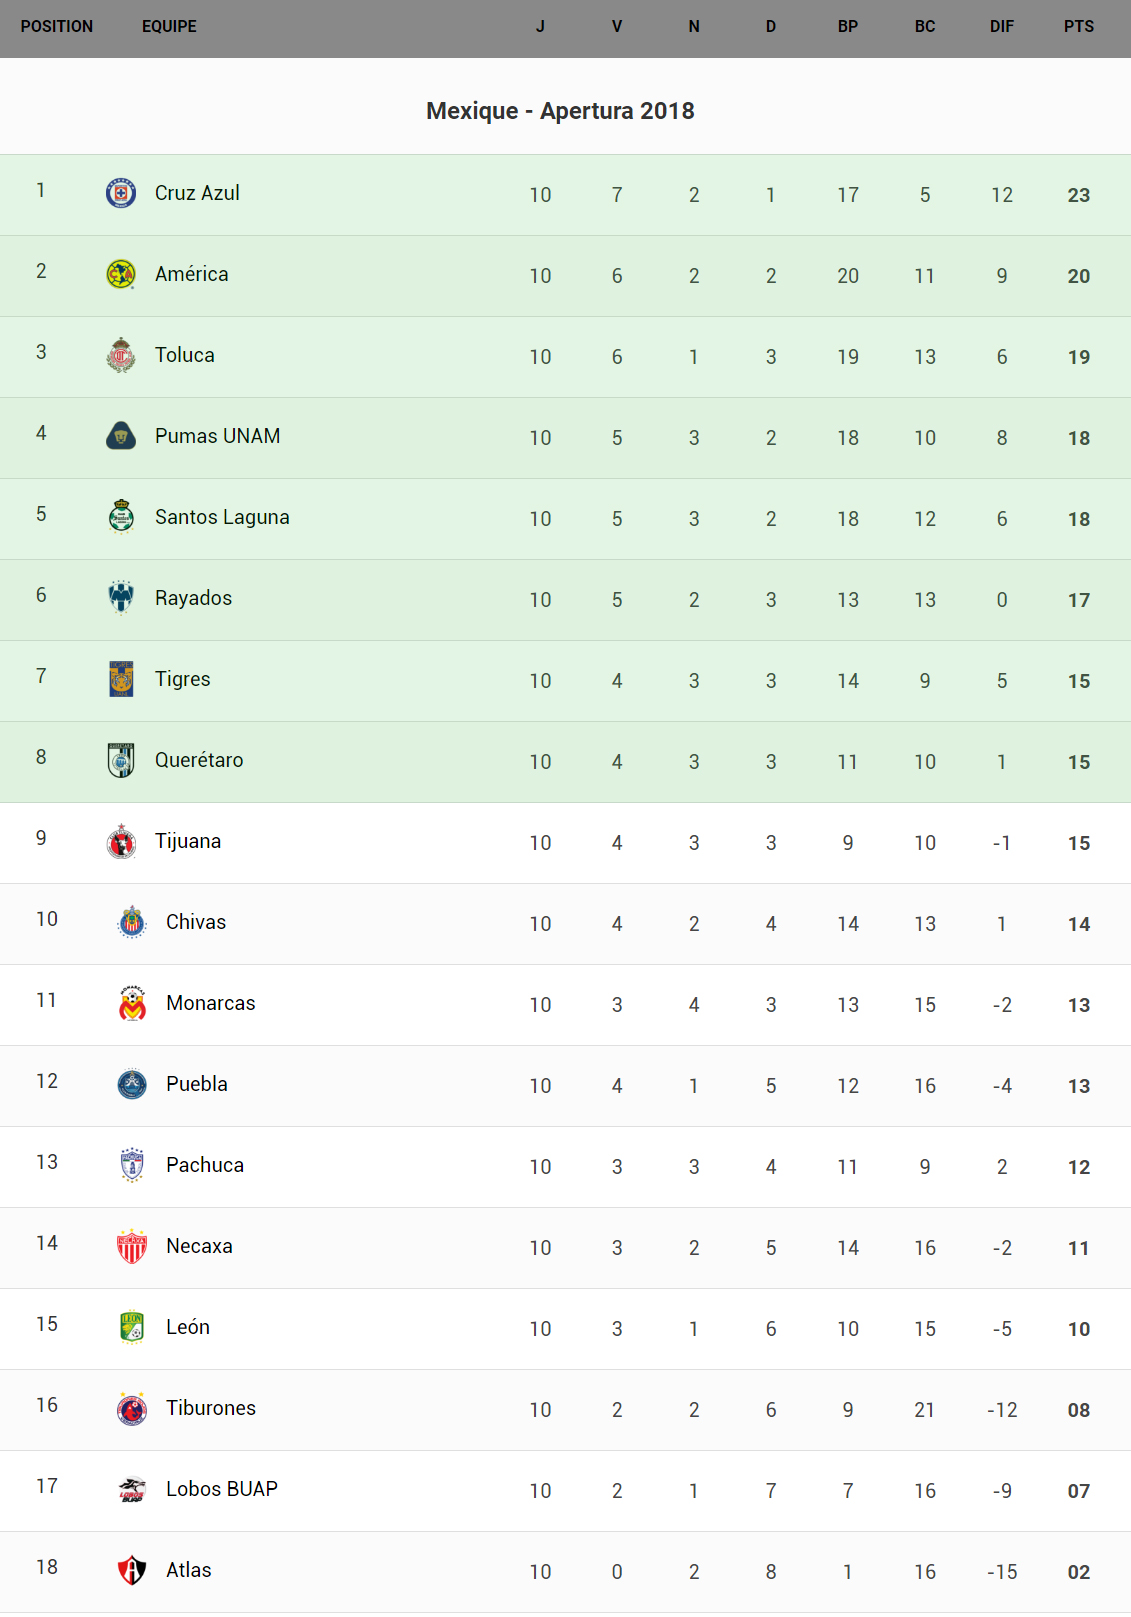
Task: Click the Tigres team crest
Action: (x=121, y=679)
